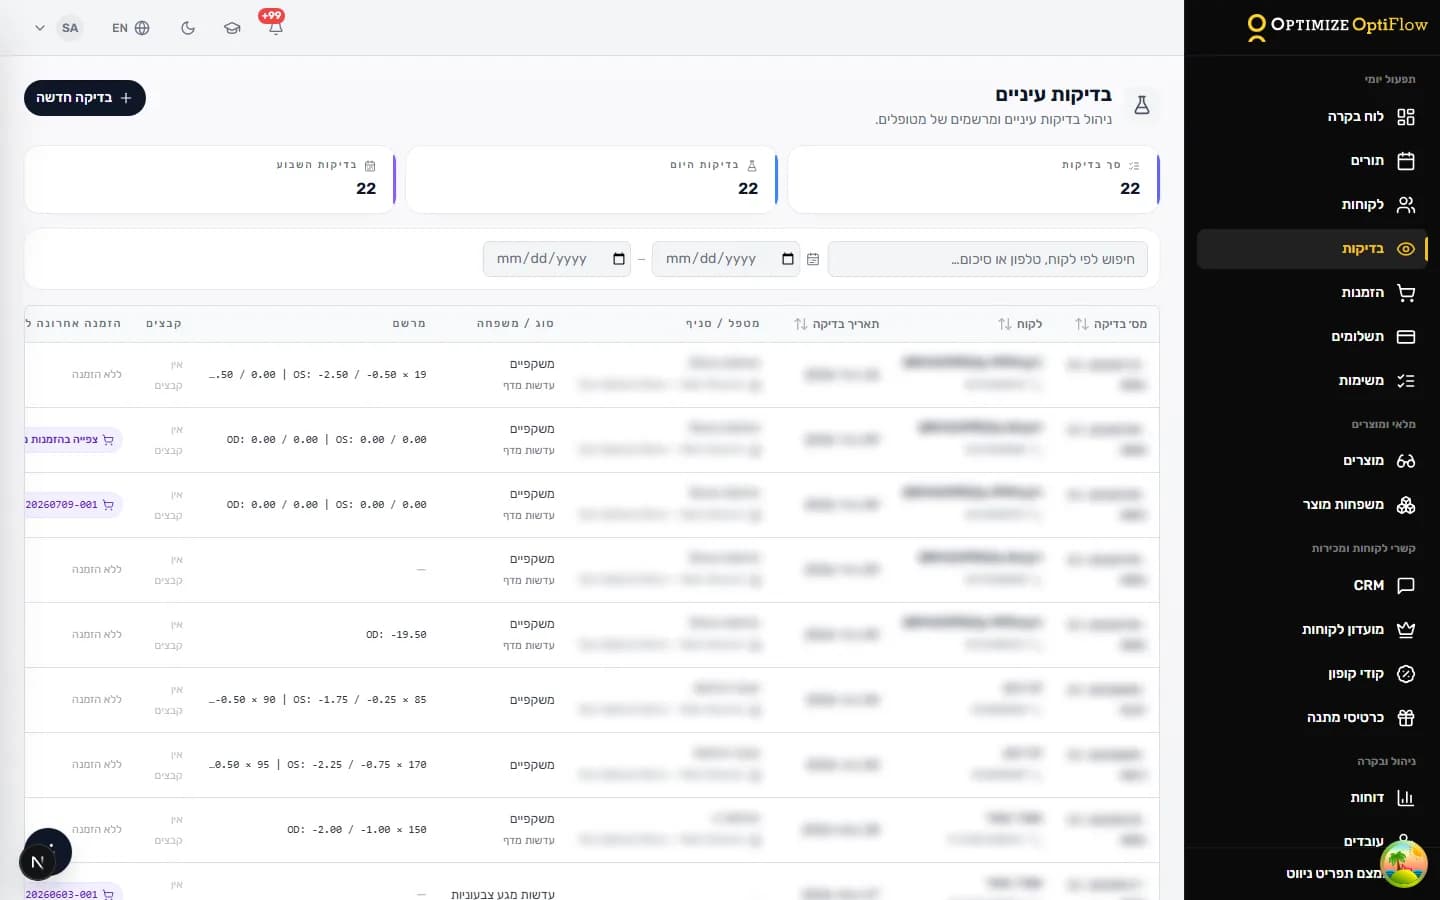
Task: Click the flask icon beside בדיקות עיניים title
Action: [x=1142, y=105]
